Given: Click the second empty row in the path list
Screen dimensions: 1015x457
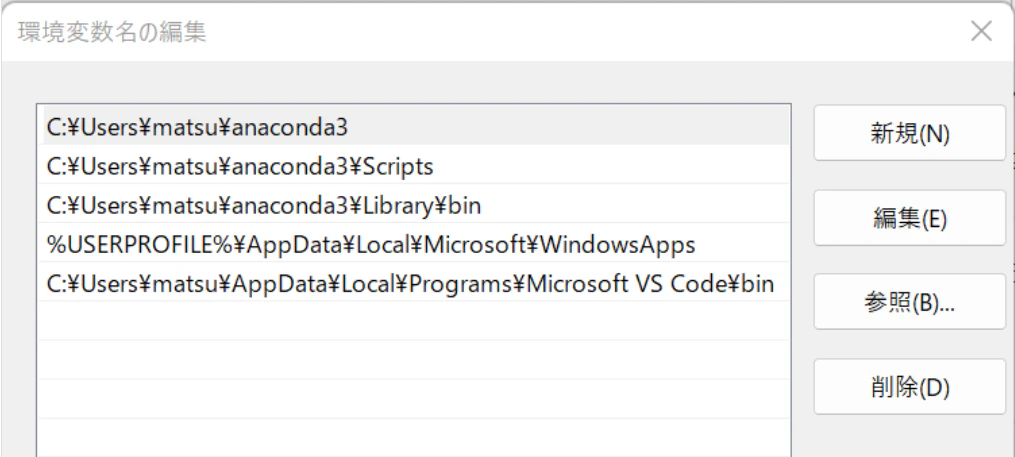Looking at the screenshot, I should click(x=413, y=359).
